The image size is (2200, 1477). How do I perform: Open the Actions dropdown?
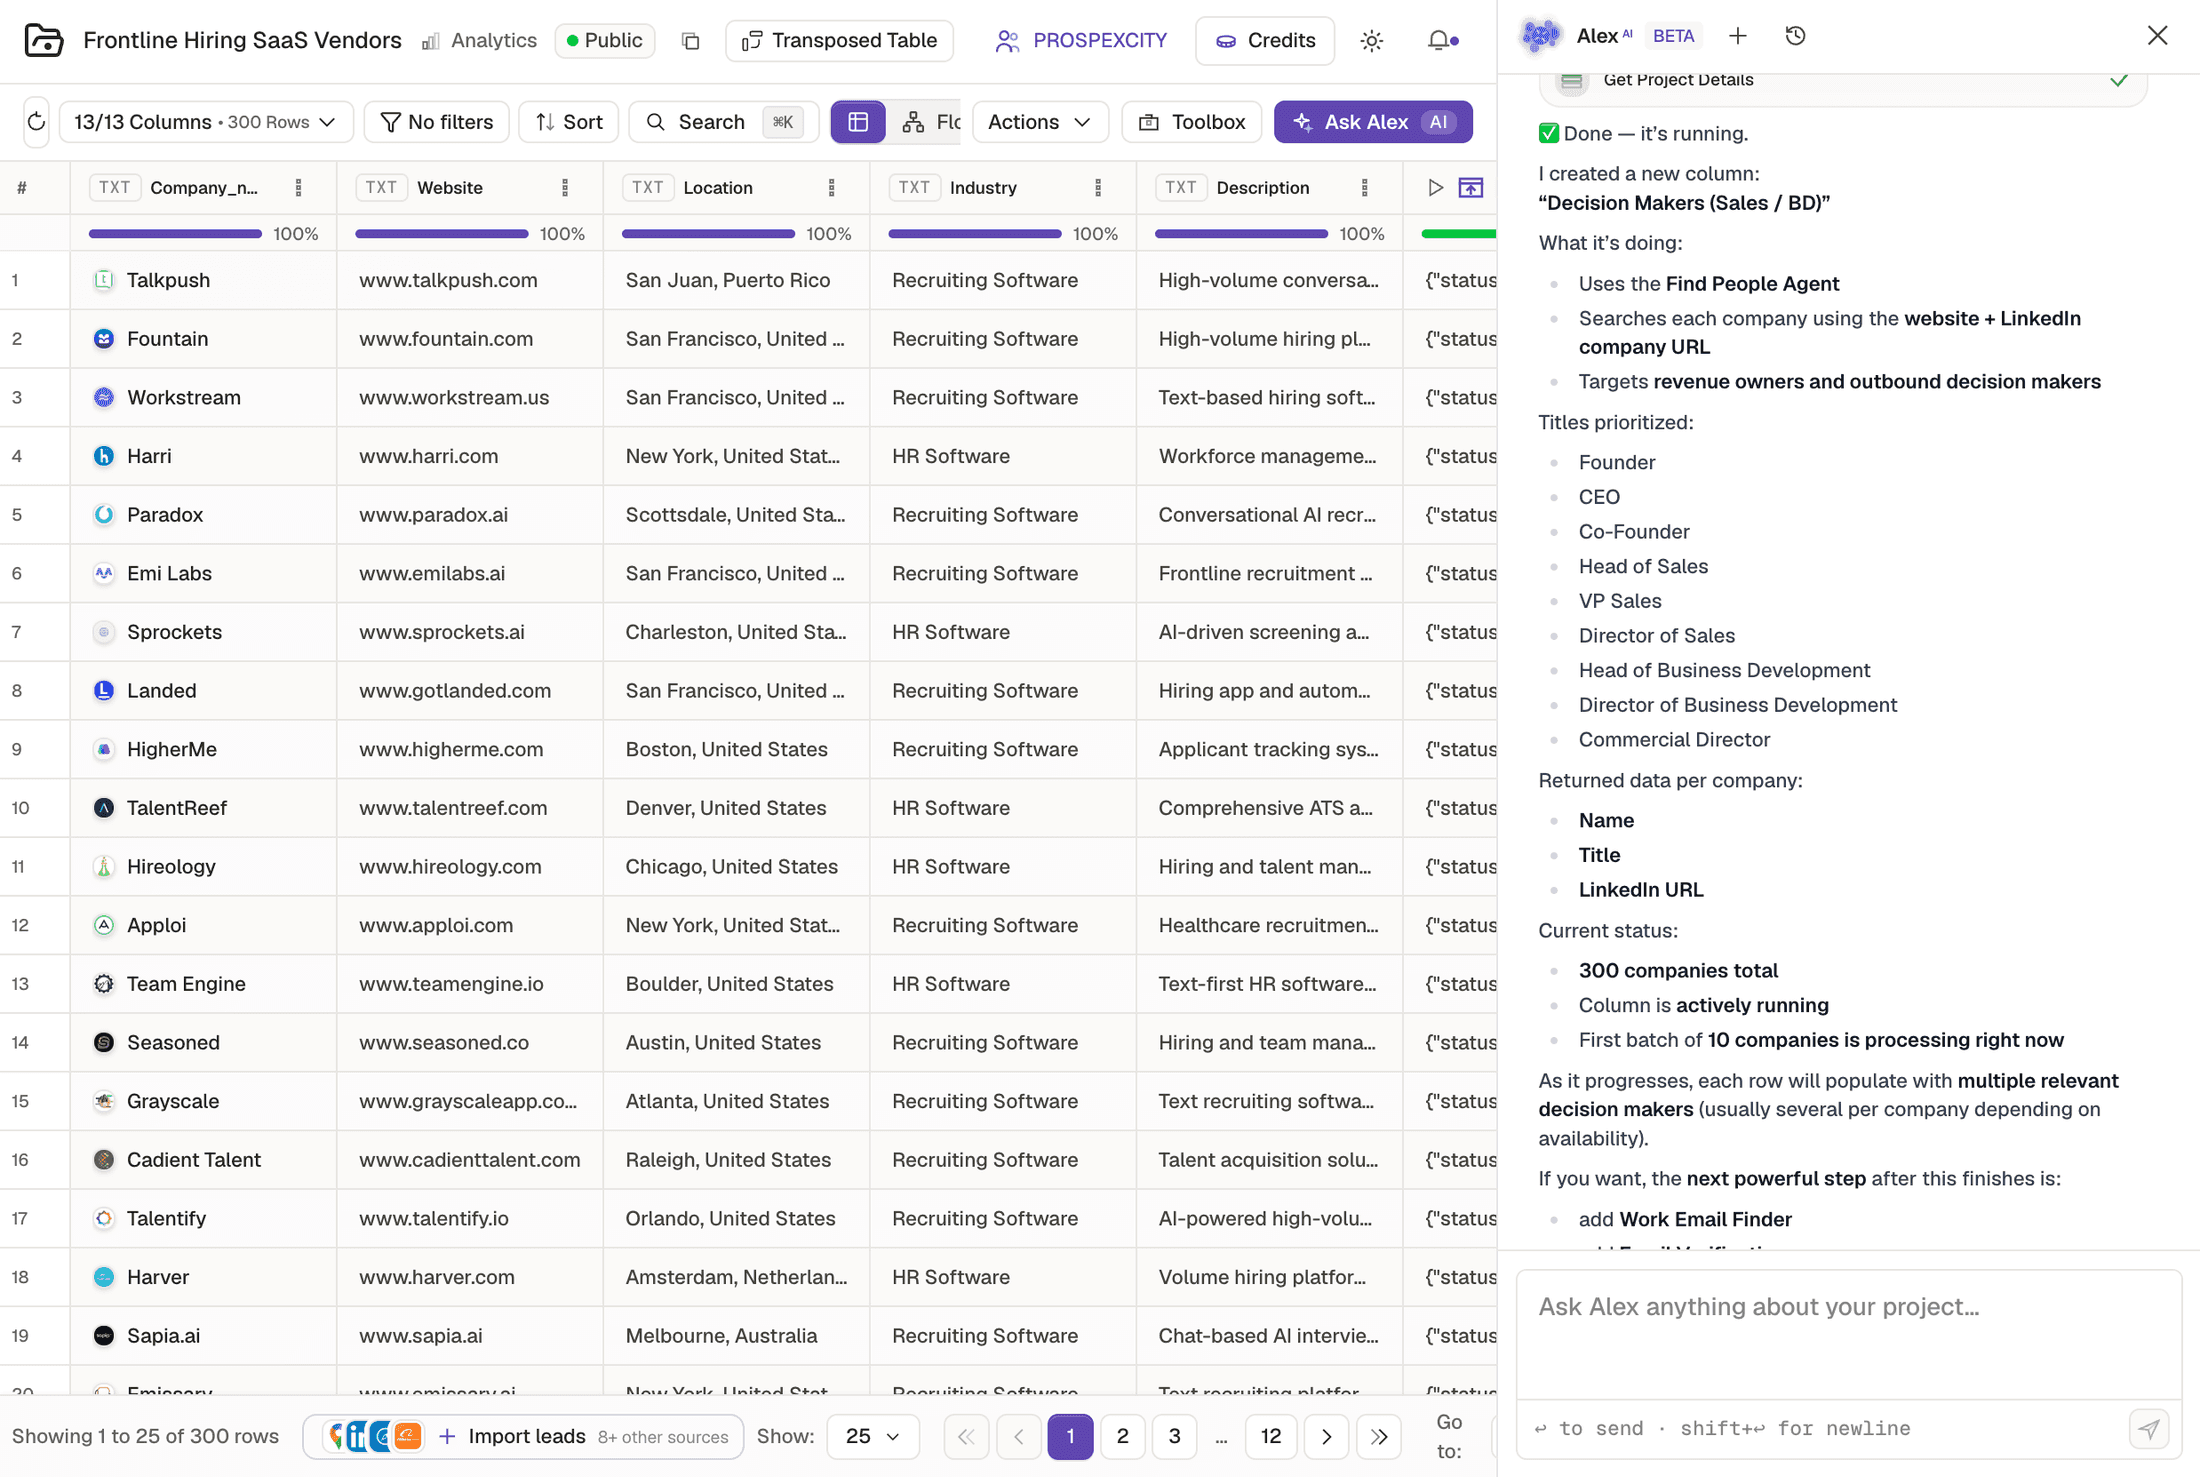tap(1040, 122)
